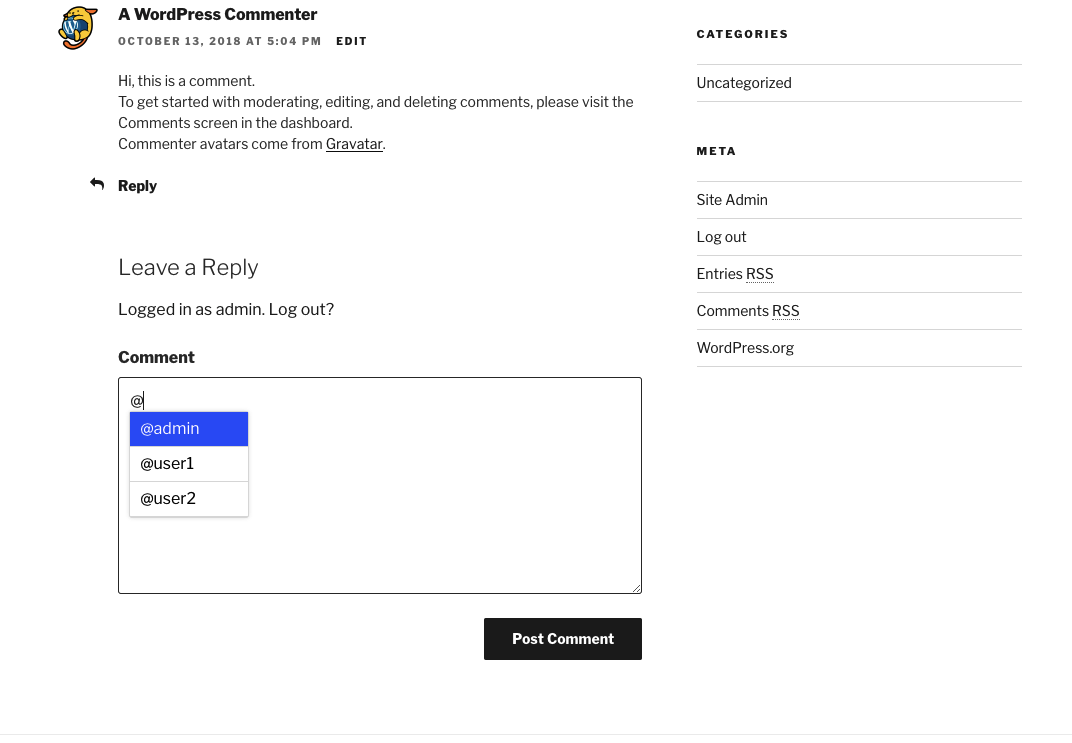1072x743 pixels.
Task: Click the A WordPress Commenter author name
Action: (x=217, y=14)
